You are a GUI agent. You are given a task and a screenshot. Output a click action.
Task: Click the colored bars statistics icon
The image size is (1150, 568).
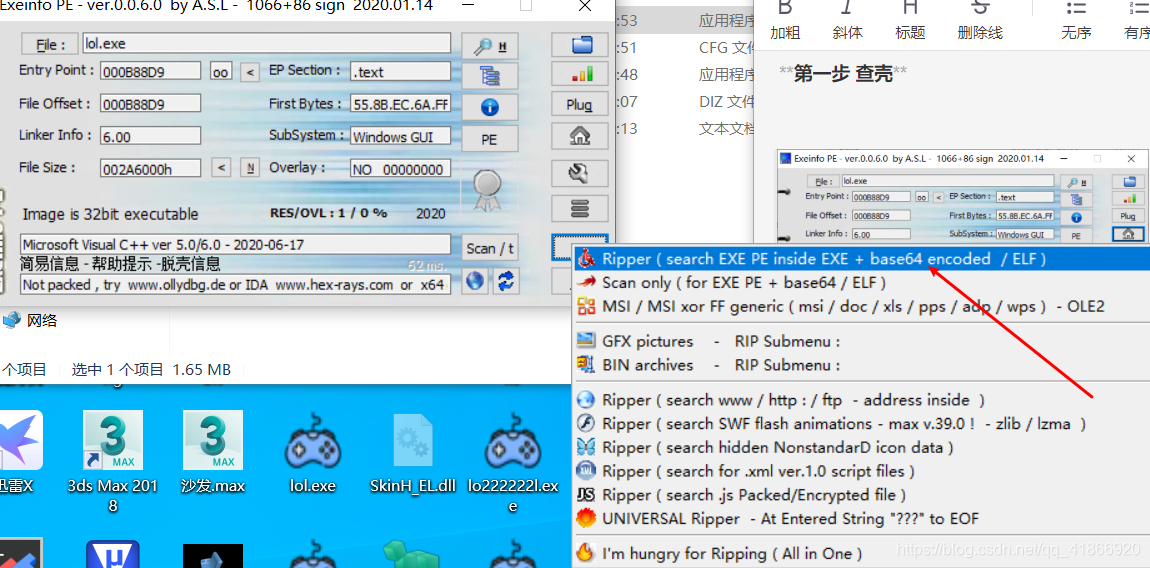581,75
